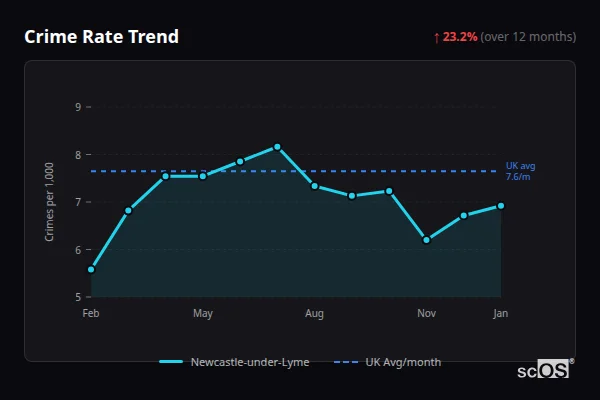Screen dimensions: 600x400
Task: Click the y-axis value 6
Action: click(78, 250)
